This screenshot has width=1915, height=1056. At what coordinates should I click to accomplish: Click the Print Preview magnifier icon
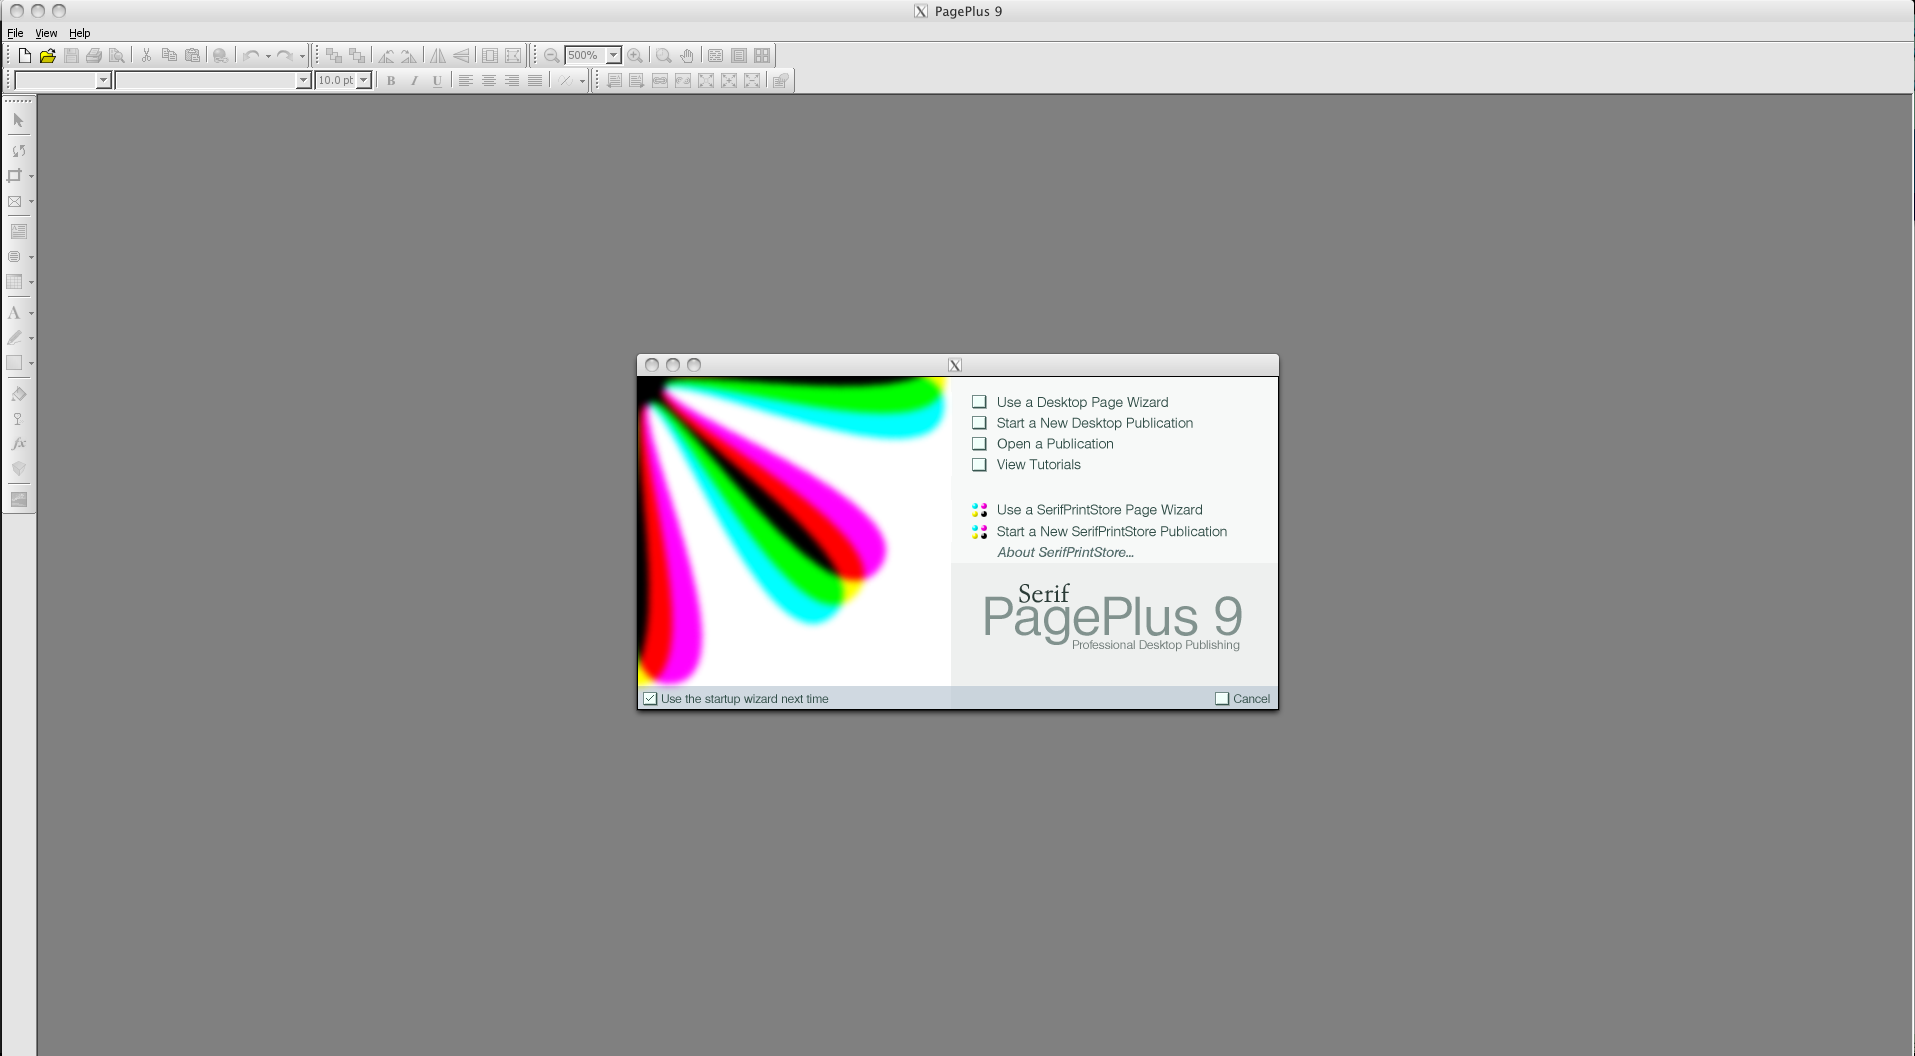click(x=117, y=56)
